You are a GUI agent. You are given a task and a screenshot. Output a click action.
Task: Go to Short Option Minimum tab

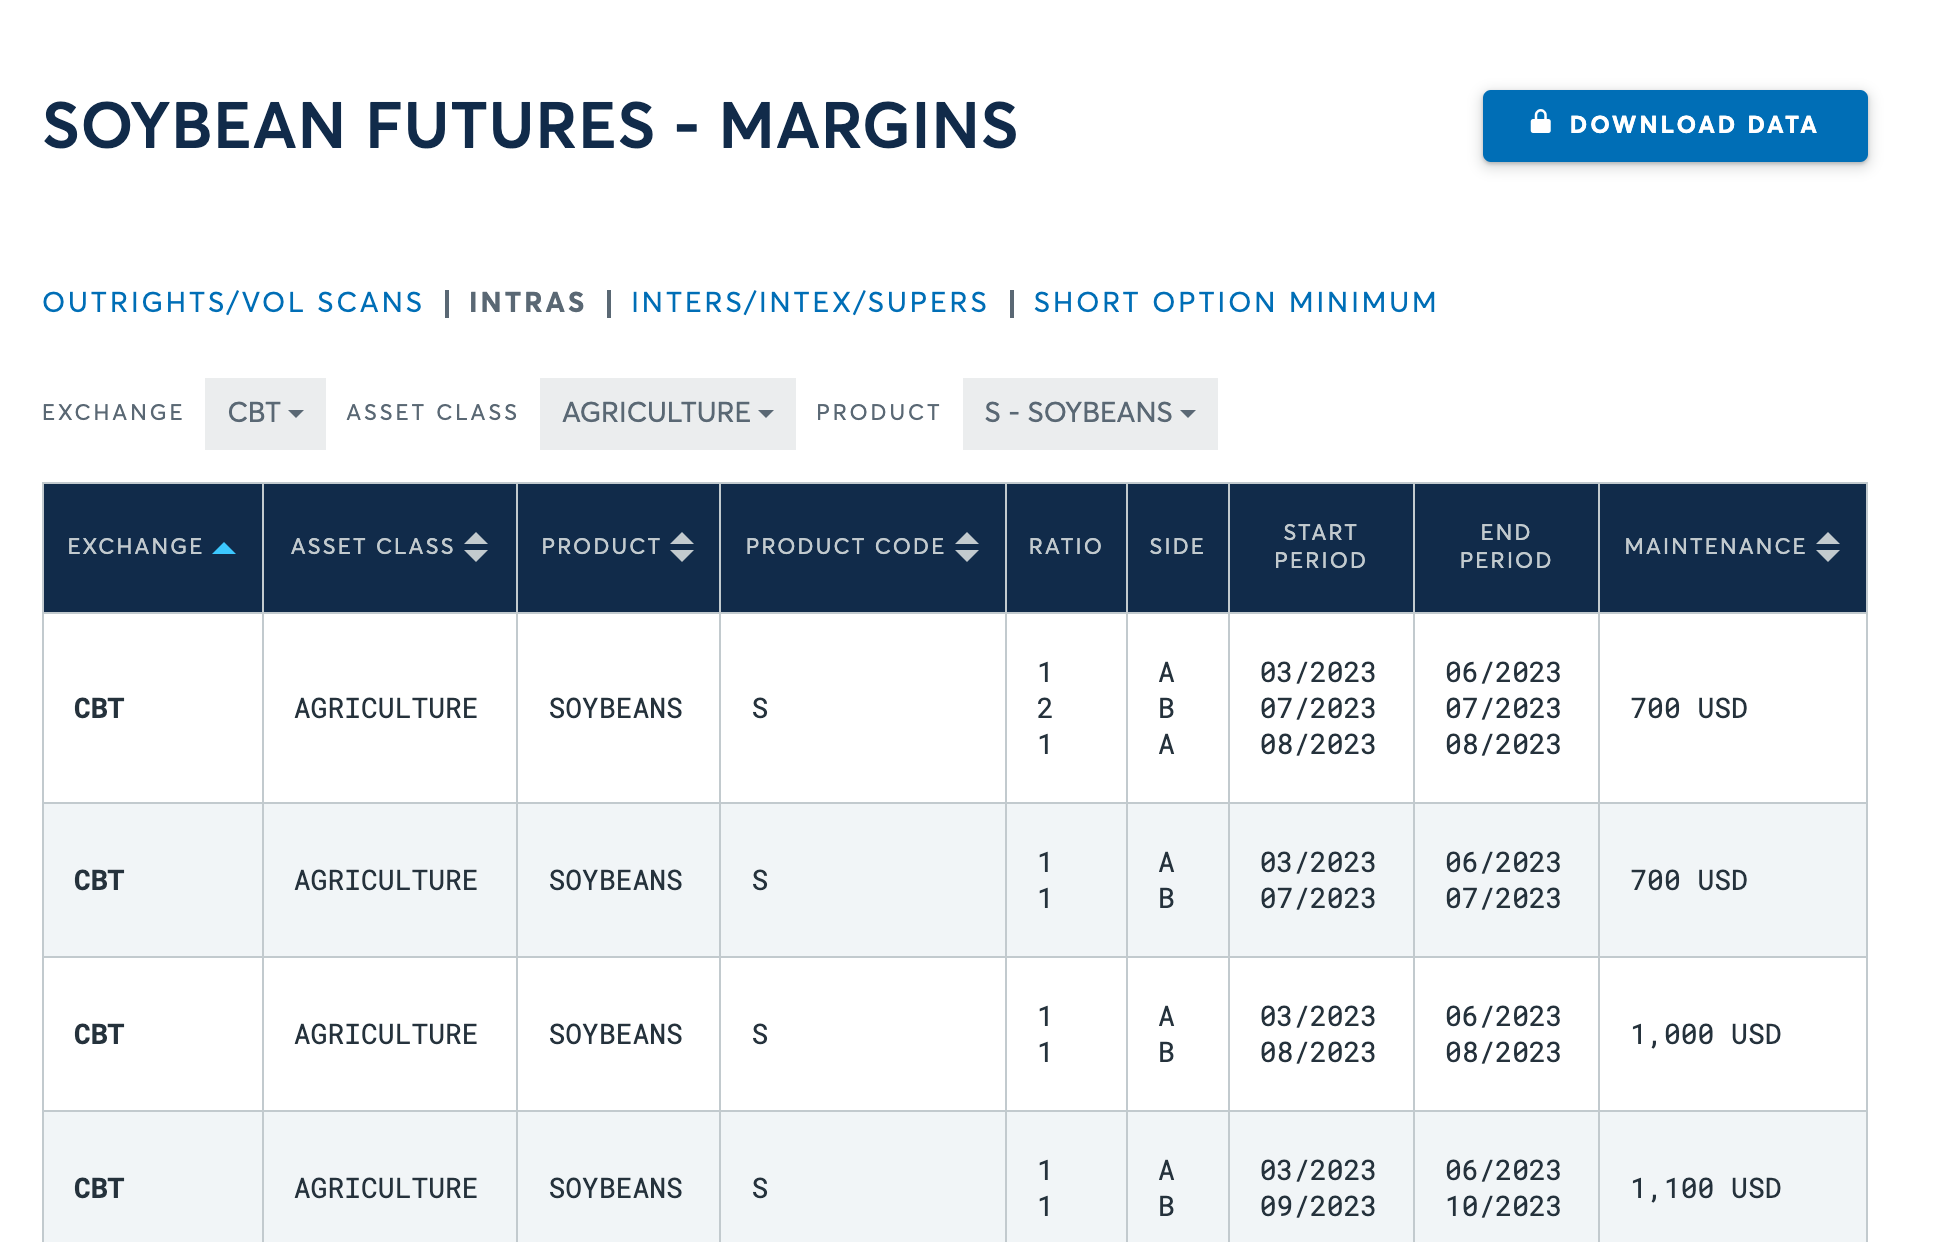[1235, 302]
